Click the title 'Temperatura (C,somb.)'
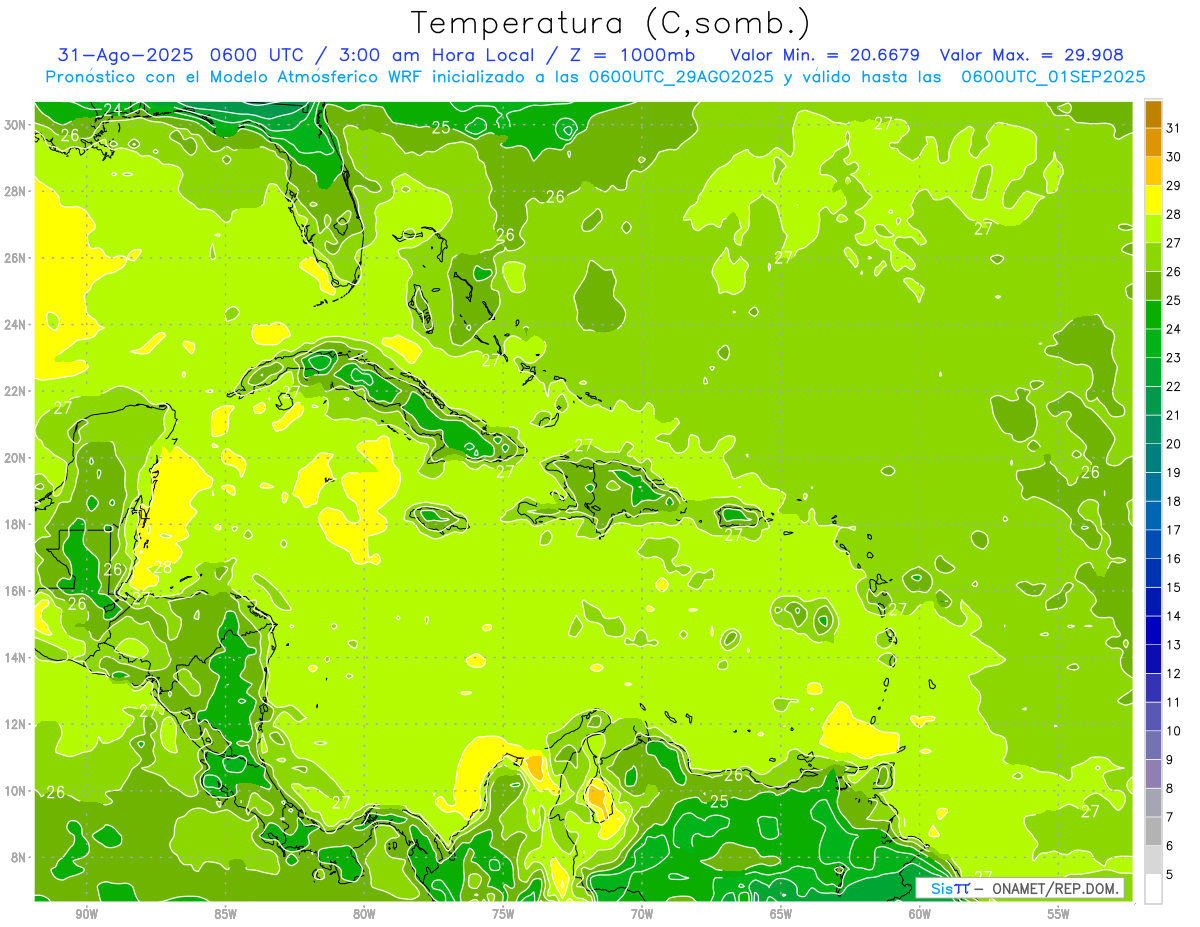1200x927 pixels. tap(611, 23)
